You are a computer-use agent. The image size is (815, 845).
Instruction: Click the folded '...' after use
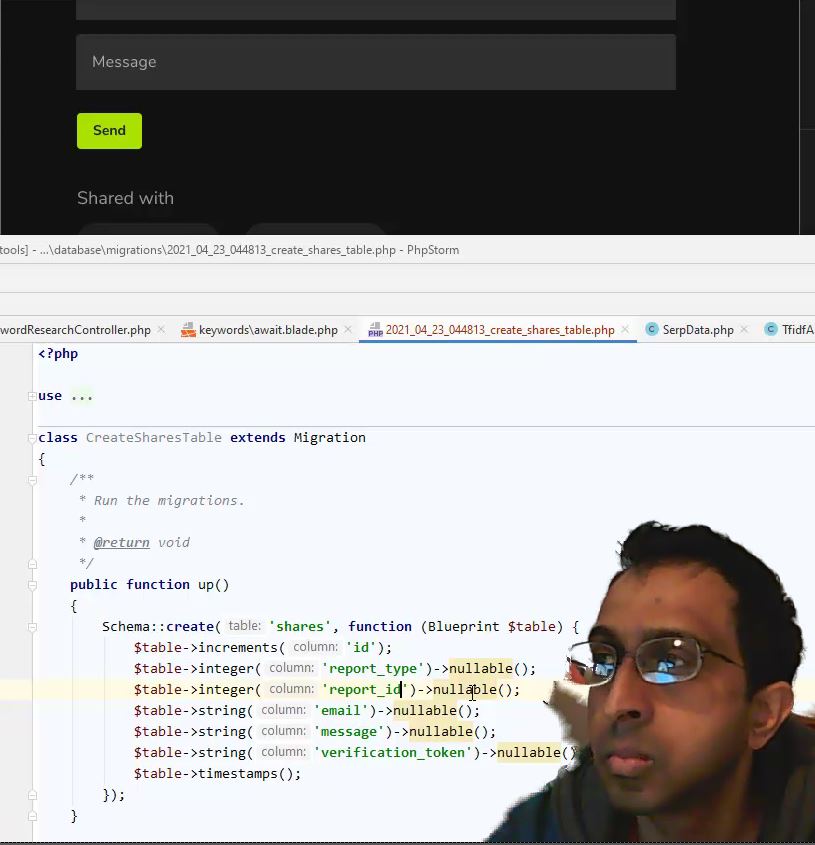tap(82, 396)
